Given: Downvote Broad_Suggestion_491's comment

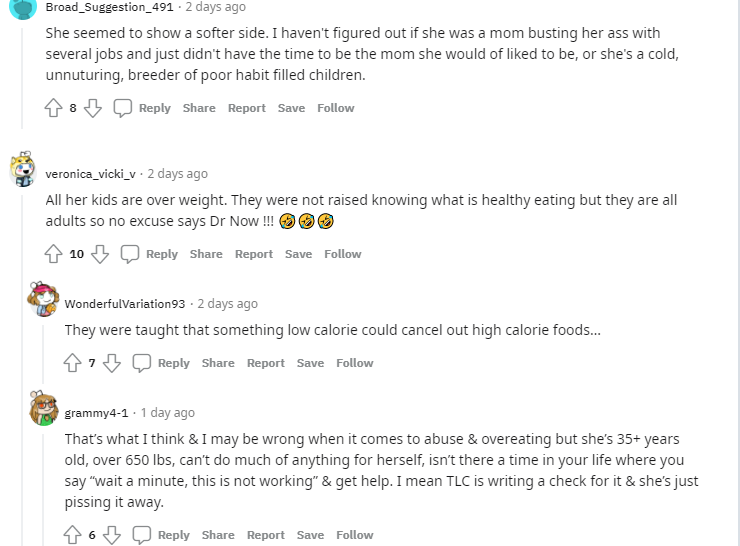Looking at the screenshot, I should point(93,108).
